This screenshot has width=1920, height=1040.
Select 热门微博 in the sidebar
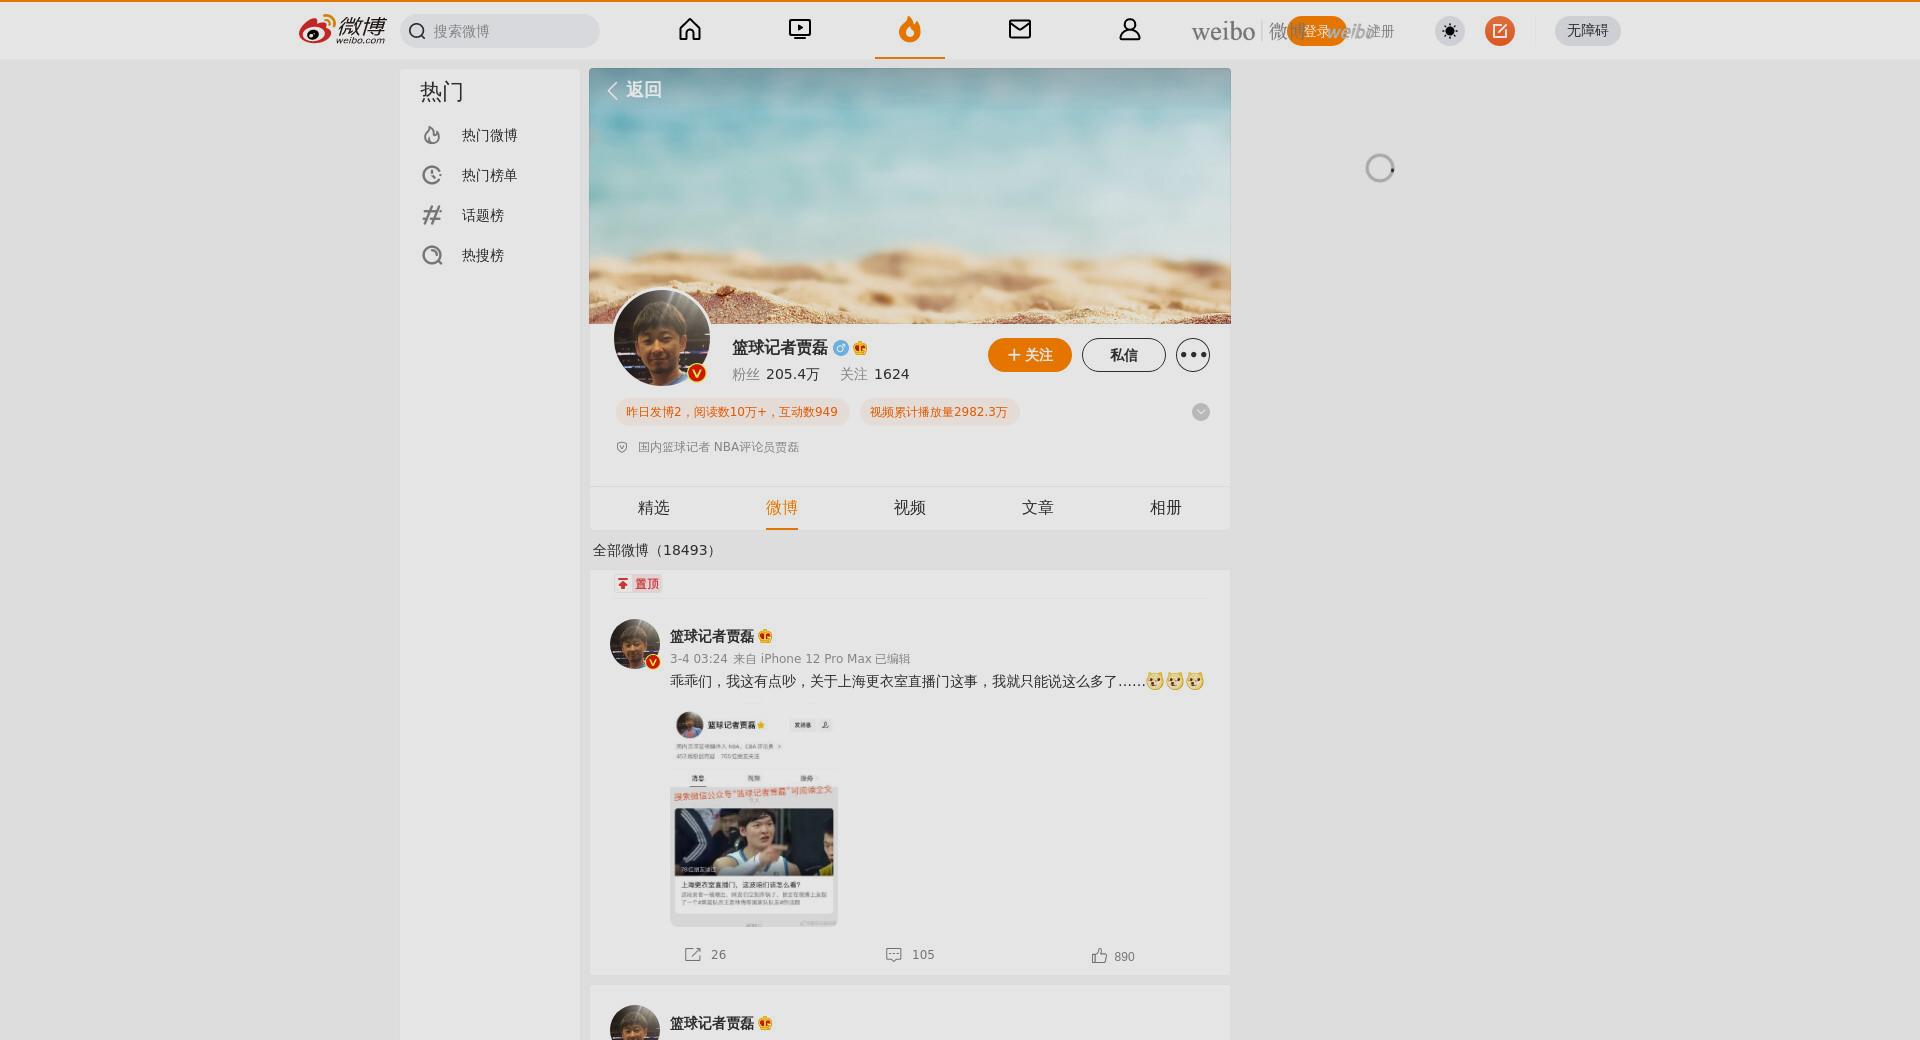[x=490, y=135]
